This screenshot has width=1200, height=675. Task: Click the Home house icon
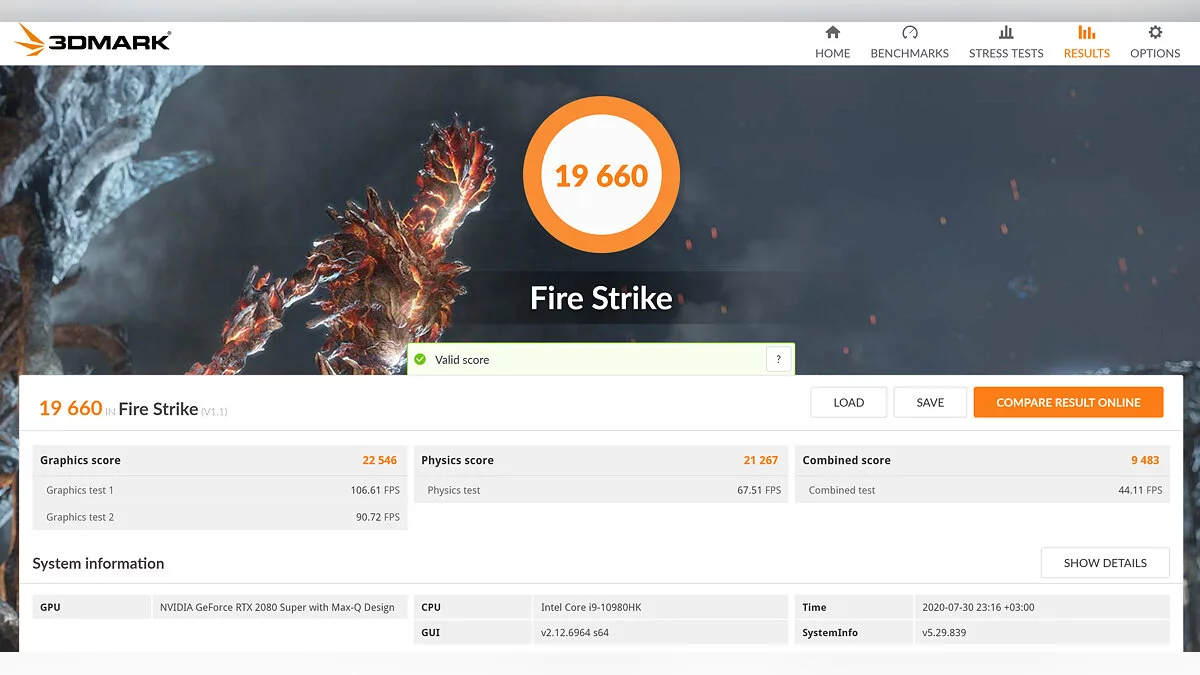click(x=832, y=32)
